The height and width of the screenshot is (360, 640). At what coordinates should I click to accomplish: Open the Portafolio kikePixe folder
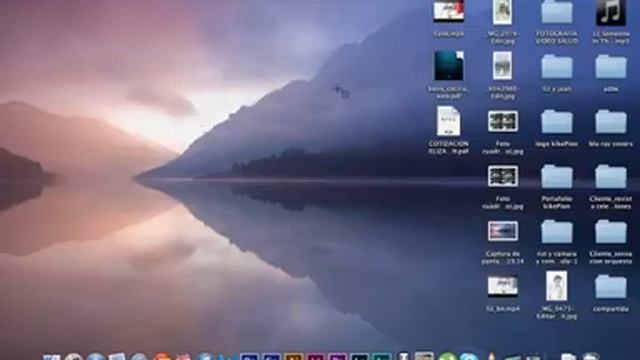557,177
